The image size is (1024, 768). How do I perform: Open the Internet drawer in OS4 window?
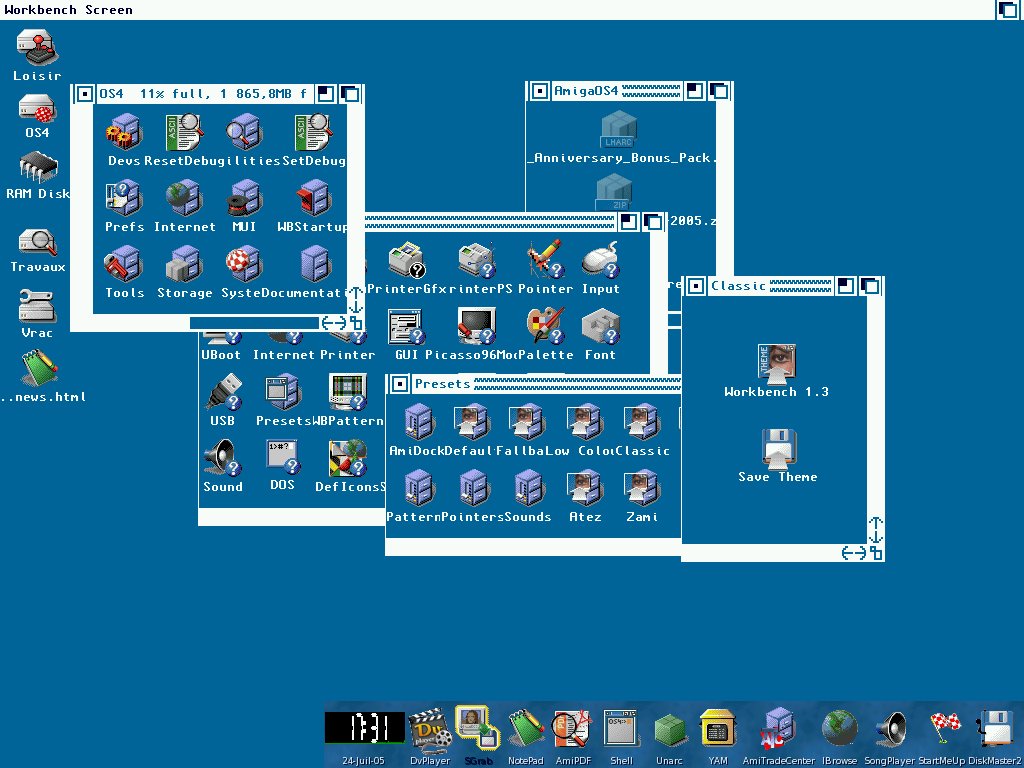tap(184, 198)
